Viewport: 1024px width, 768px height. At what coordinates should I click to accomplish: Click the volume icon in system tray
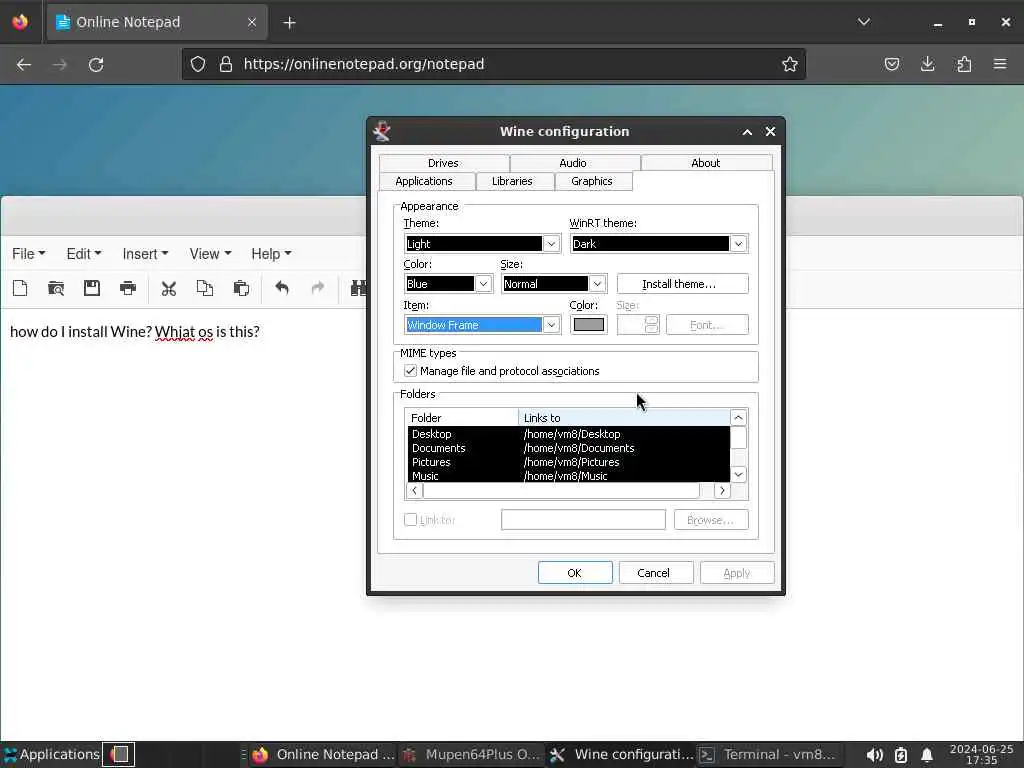(874, 755)
